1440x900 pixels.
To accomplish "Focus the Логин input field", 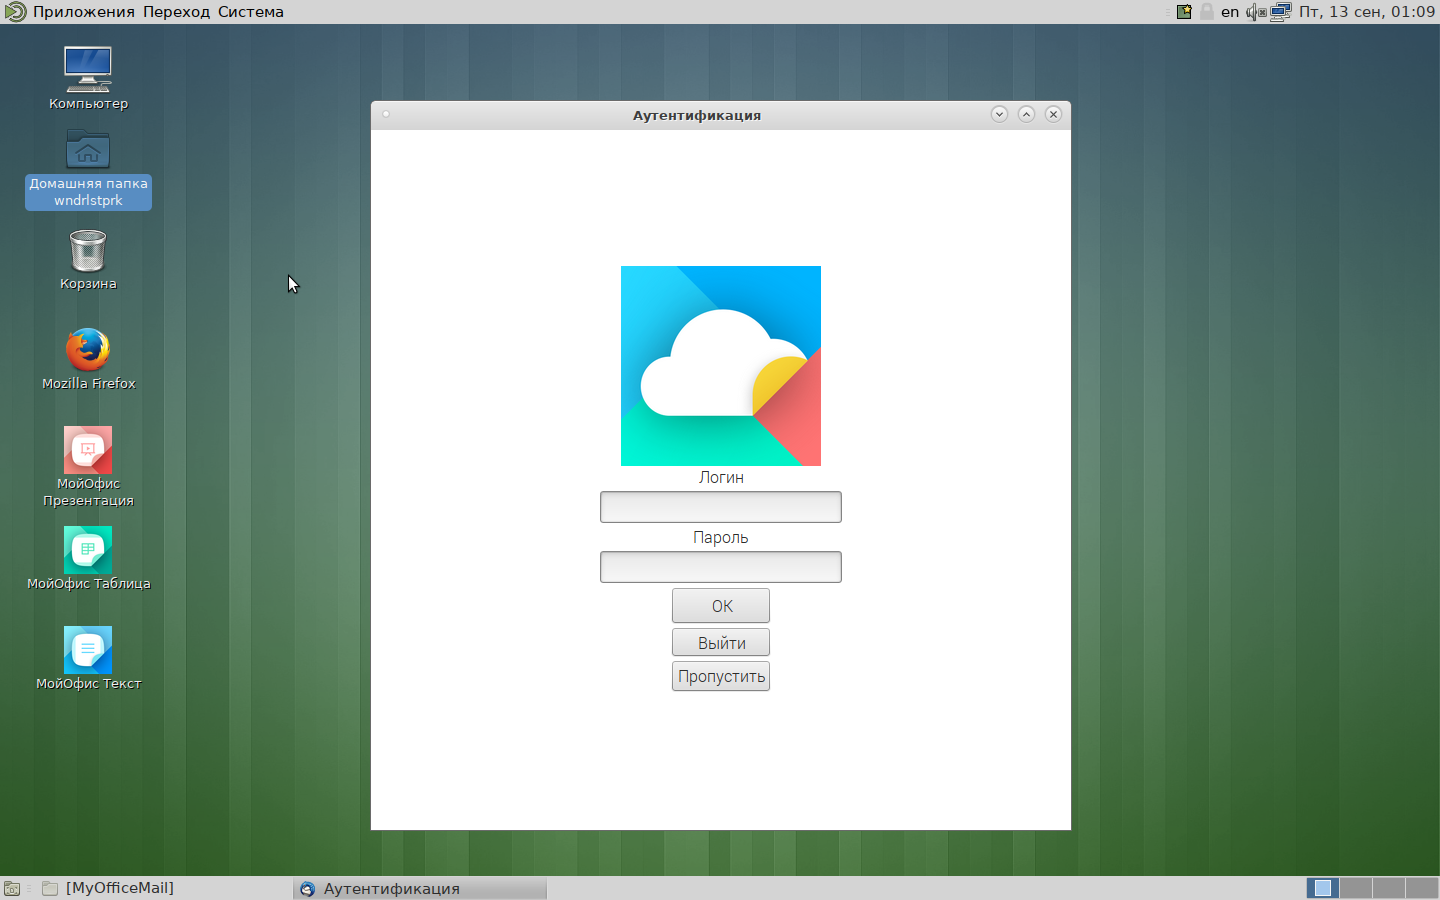I will coord(721,507).
